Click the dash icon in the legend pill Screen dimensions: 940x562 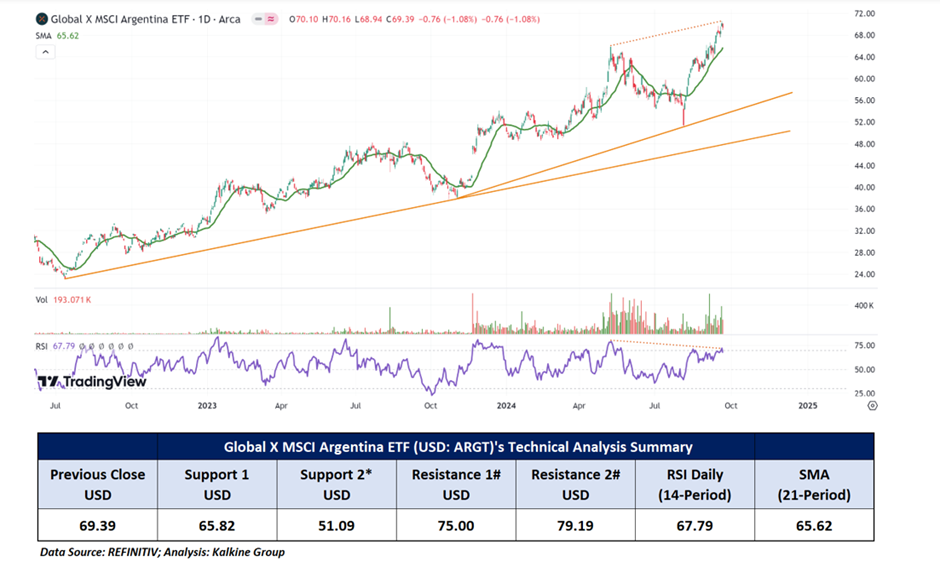tap(258, 19)
